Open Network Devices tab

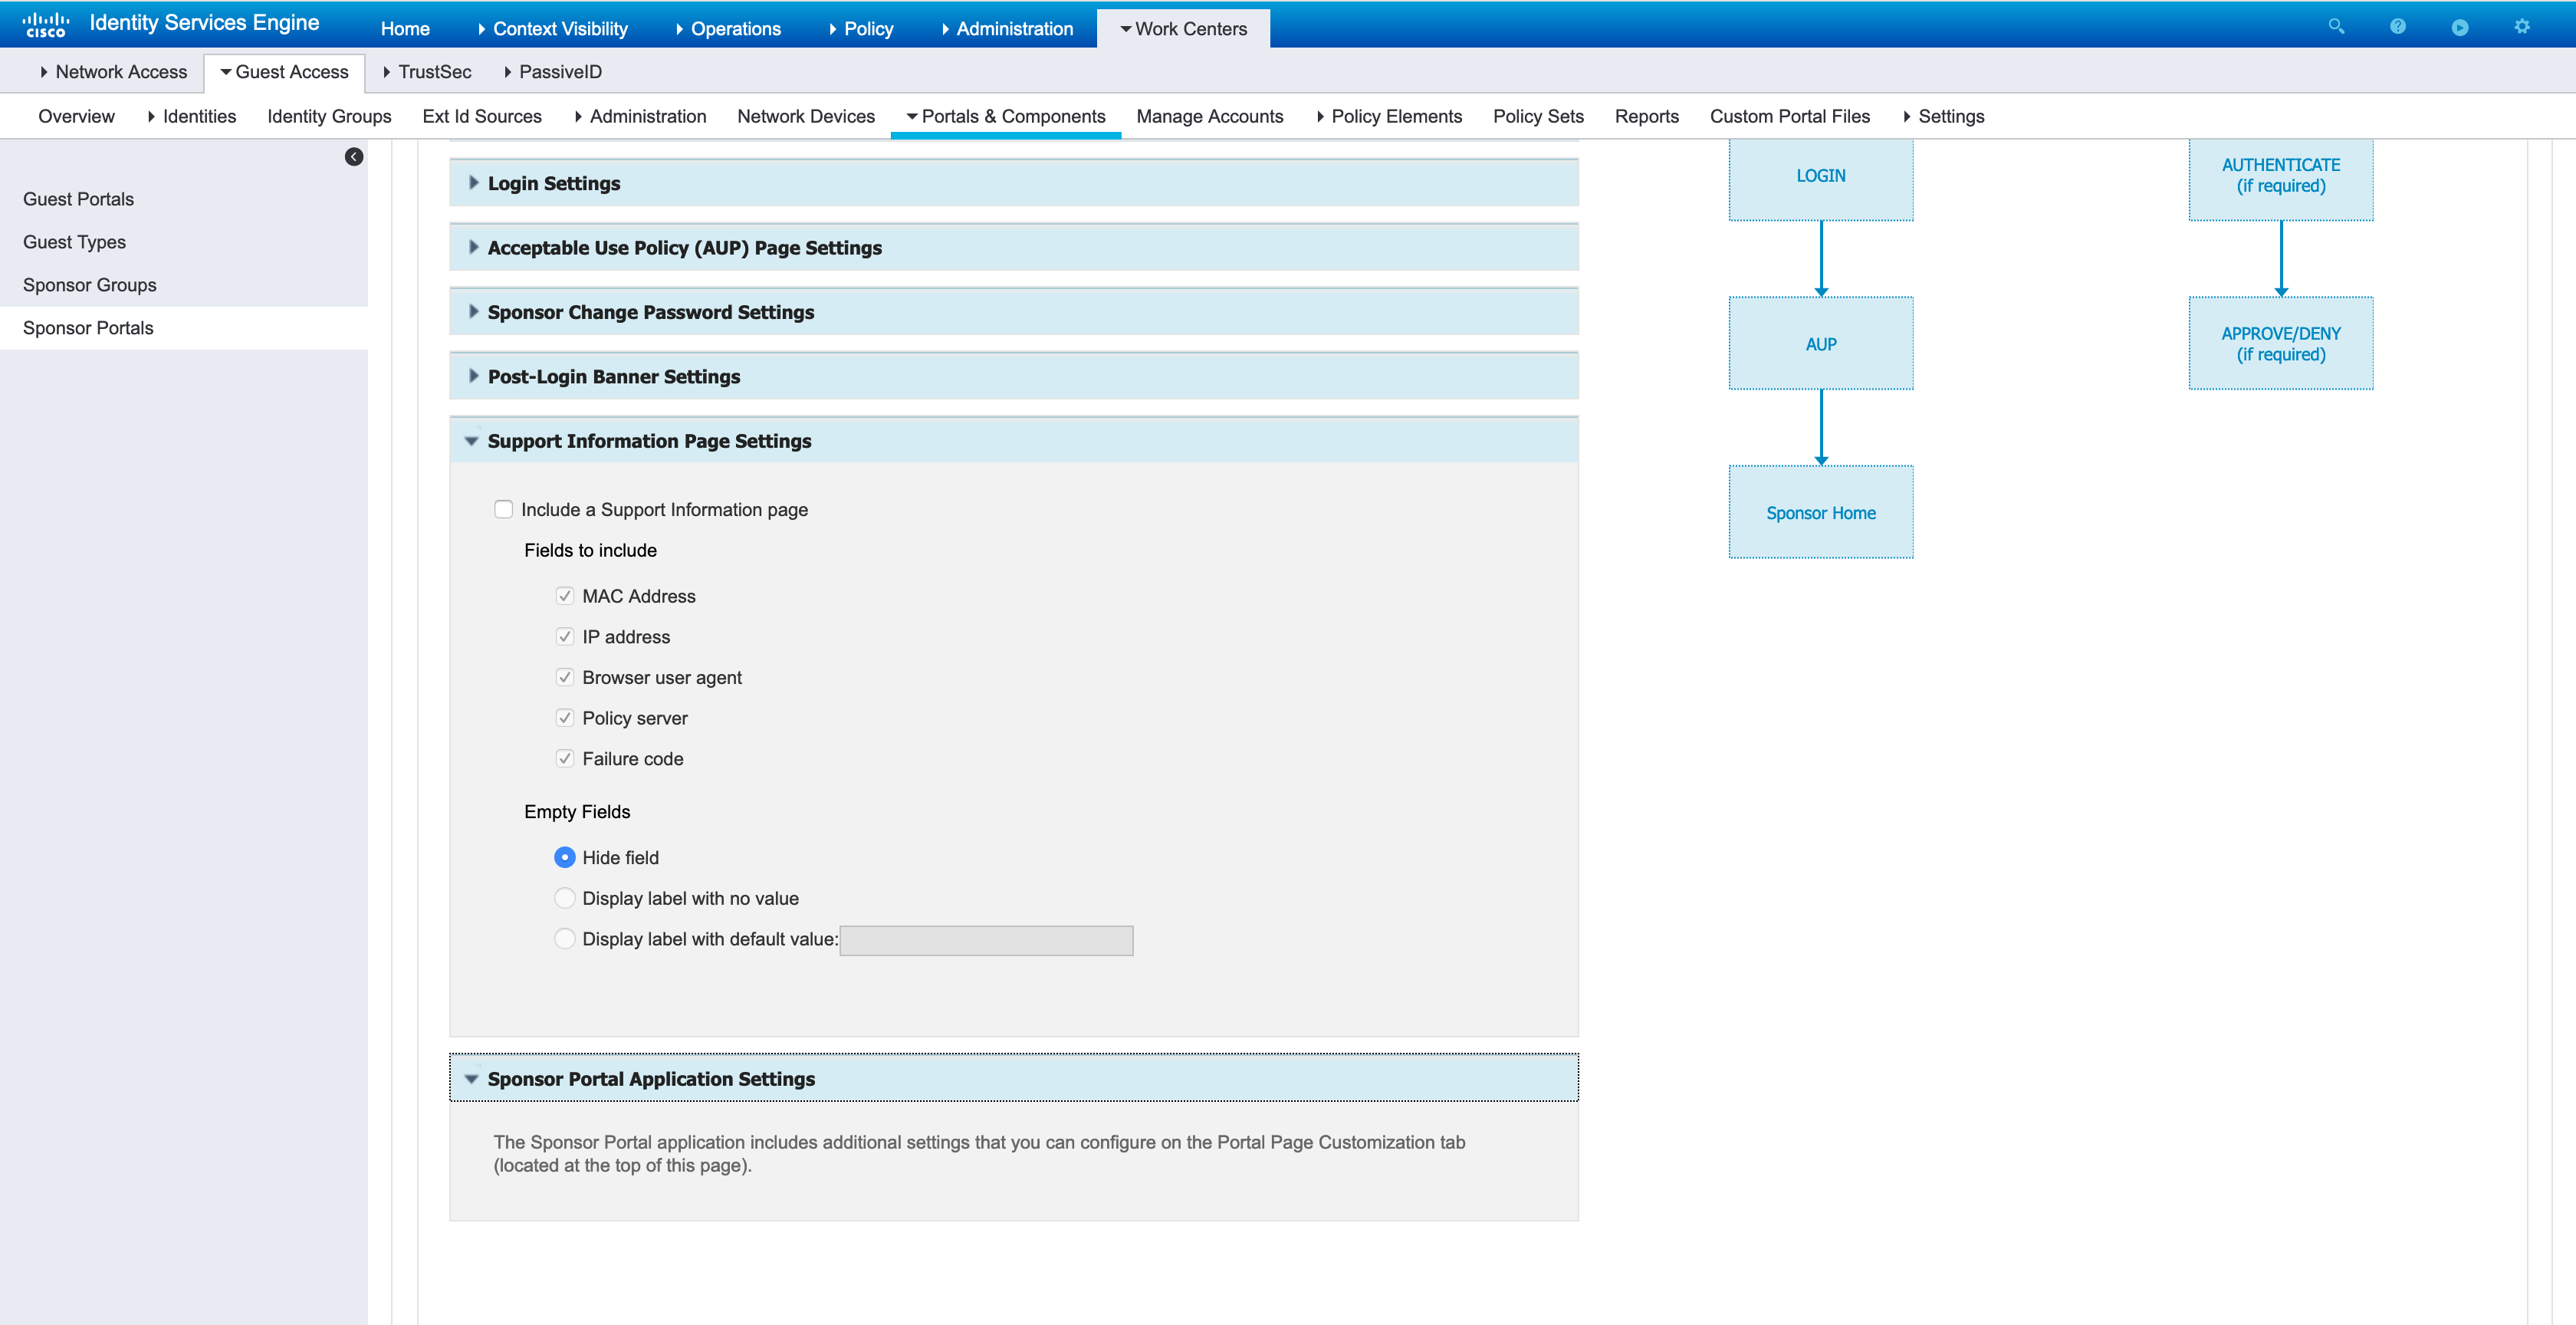(806, 117)
